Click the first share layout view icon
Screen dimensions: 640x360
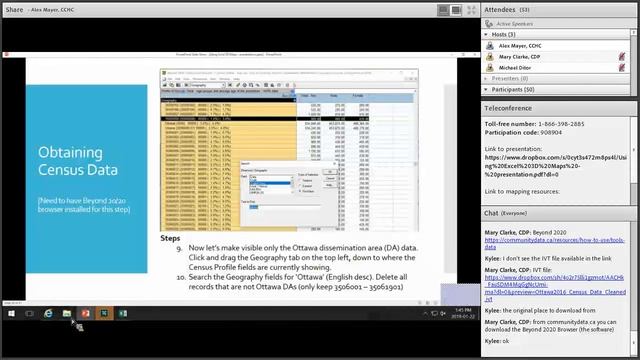click(443, 10)
